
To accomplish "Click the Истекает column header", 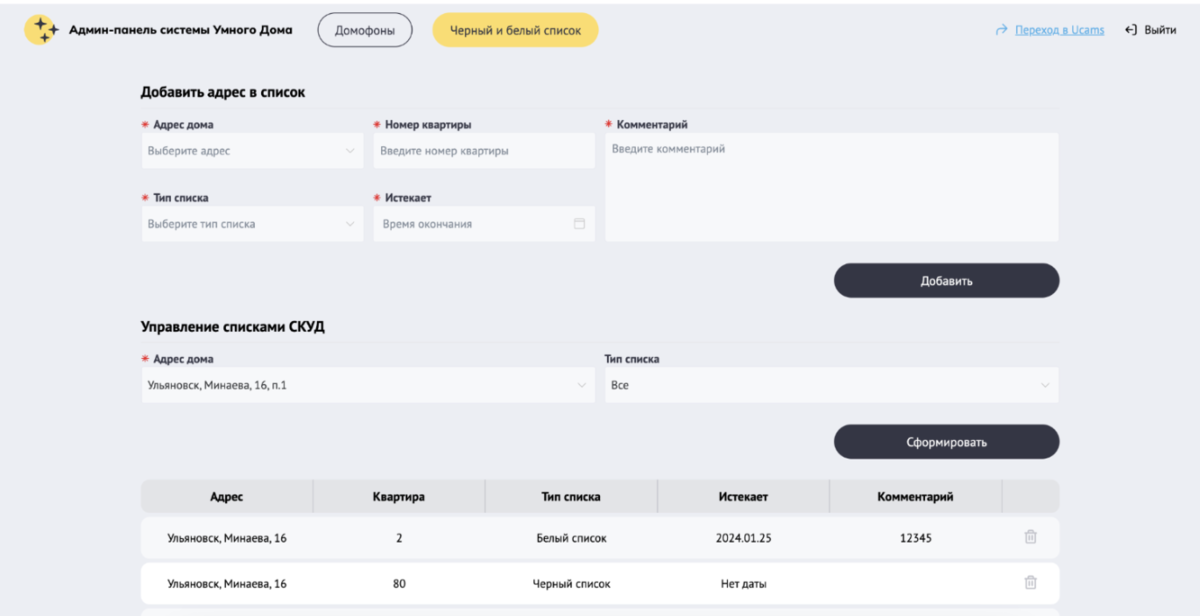I will click(743, 496).
